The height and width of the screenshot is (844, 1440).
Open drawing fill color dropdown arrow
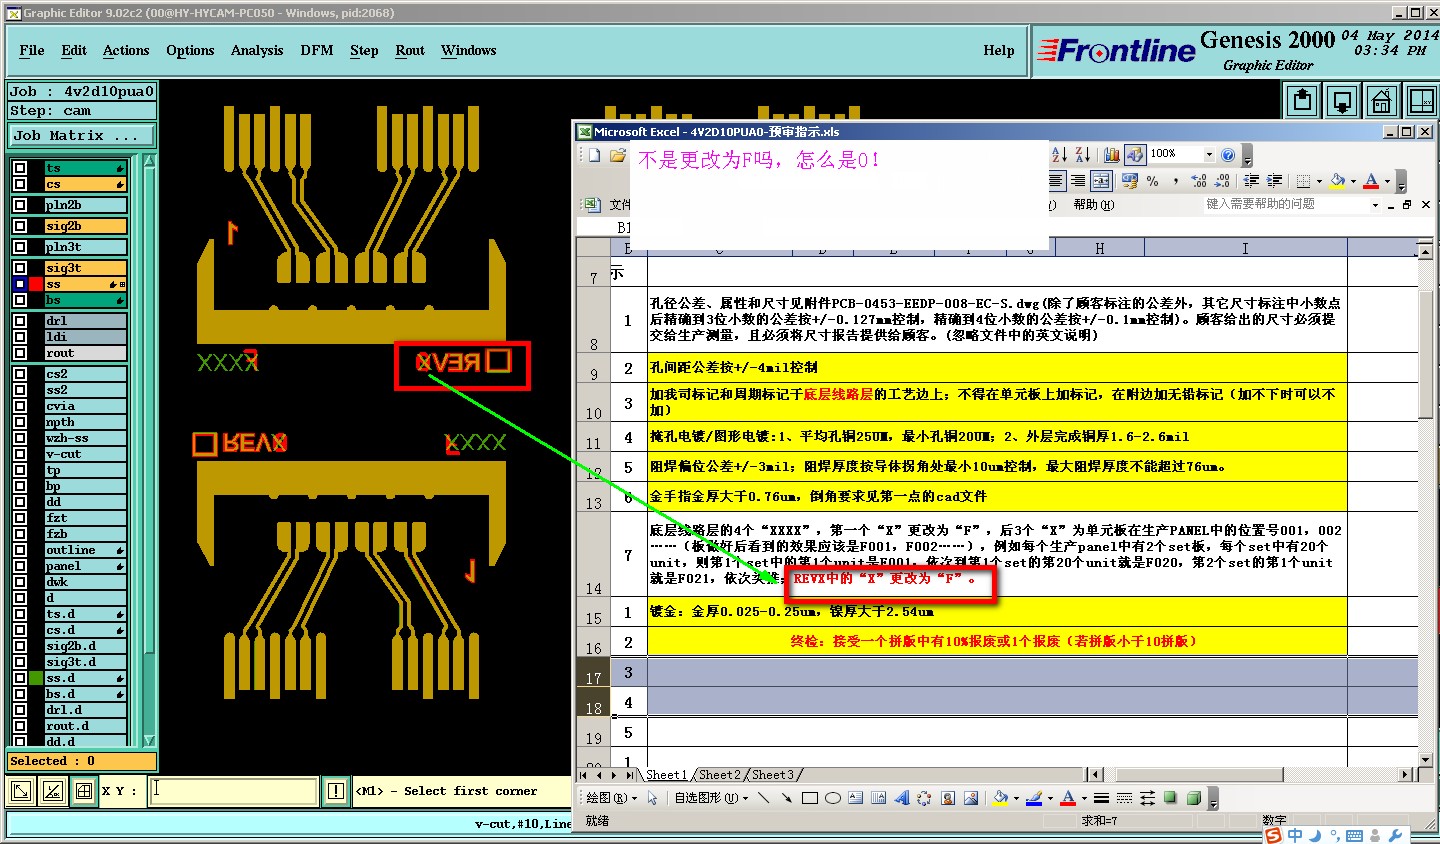pos(1015,798)
